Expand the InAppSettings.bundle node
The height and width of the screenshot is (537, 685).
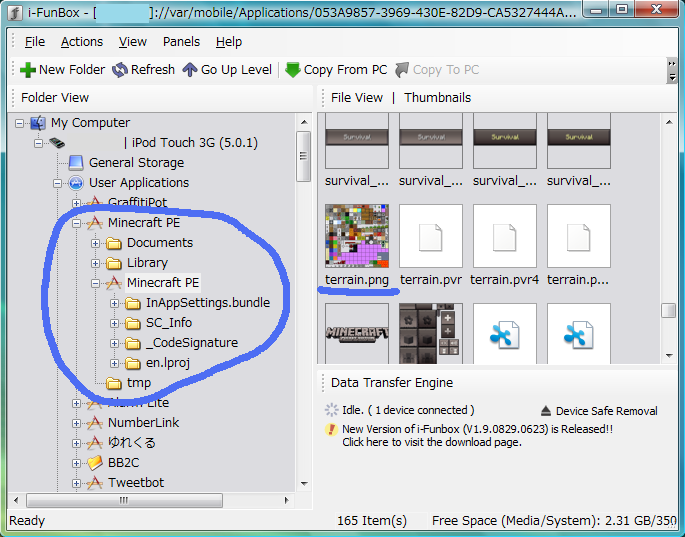[x=114, y=303]
